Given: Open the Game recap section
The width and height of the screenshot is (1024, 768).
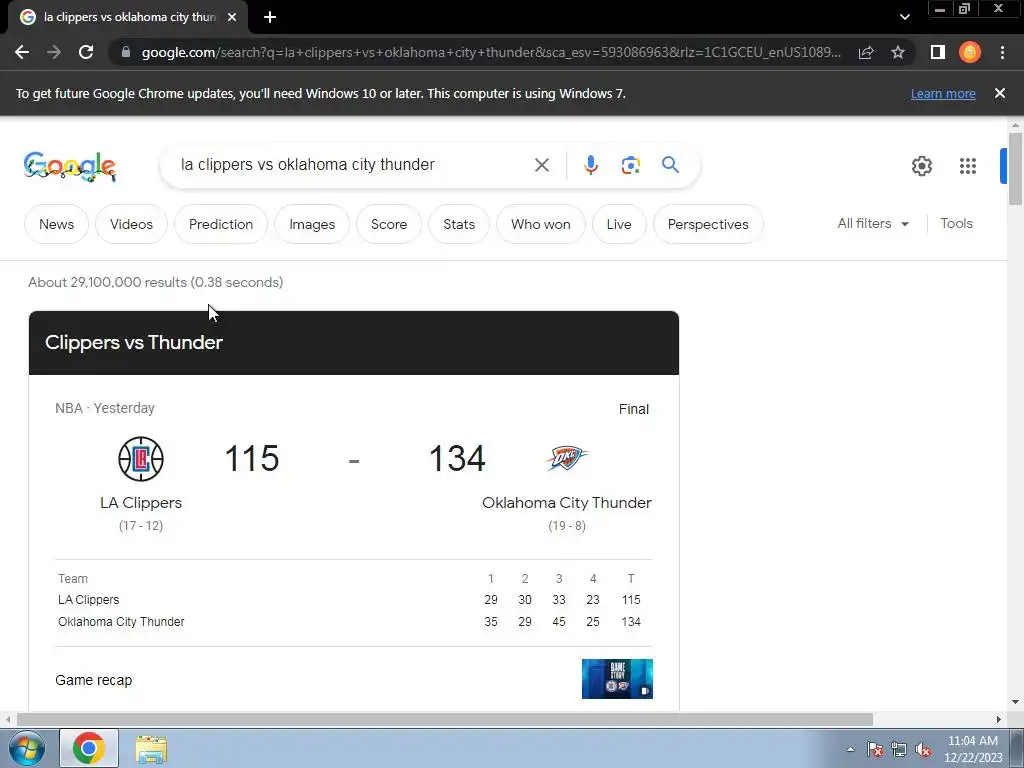Looking at the screenshot, I should tap(93, 680).
